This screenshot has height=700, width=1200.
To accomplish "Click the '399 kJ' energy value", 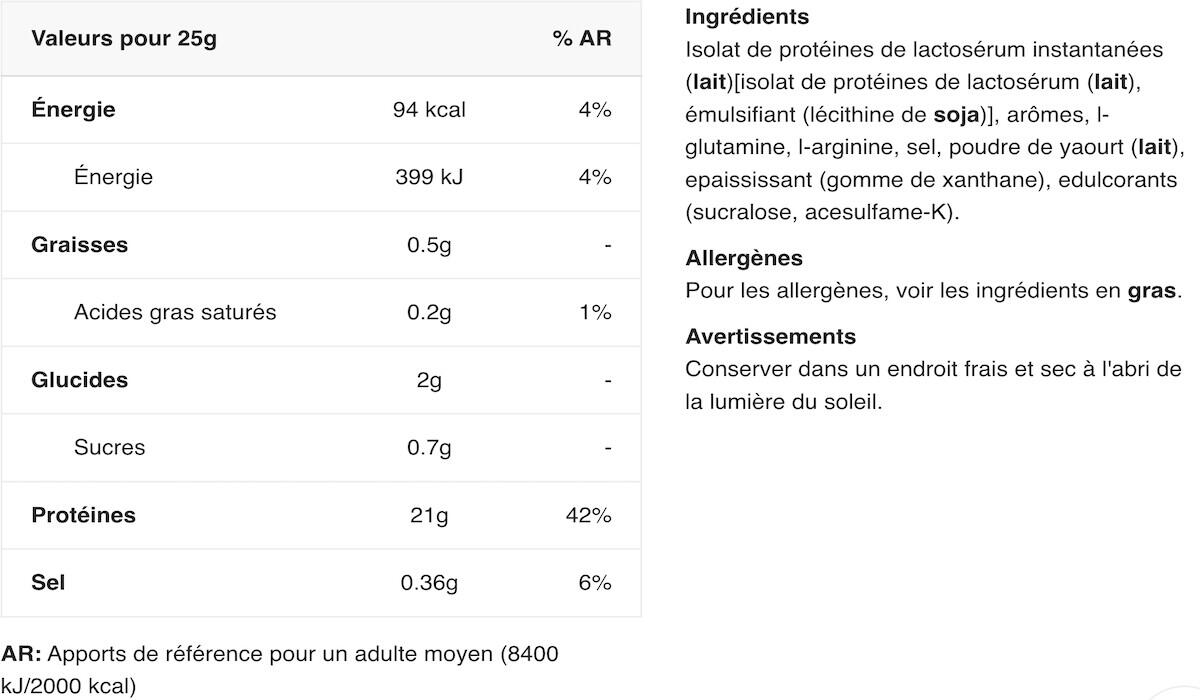I will [429, 177].
